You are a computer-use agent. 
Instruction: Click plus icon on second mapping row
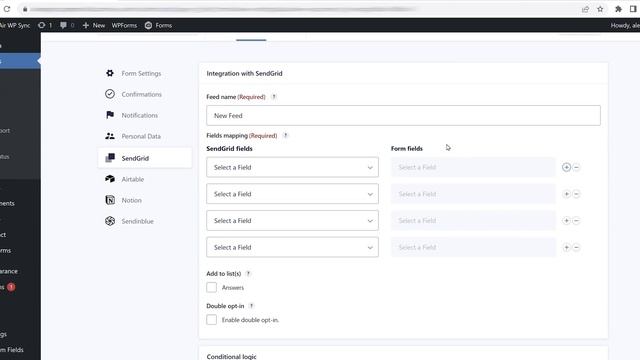pyautogui.click(x=566, y=194)
